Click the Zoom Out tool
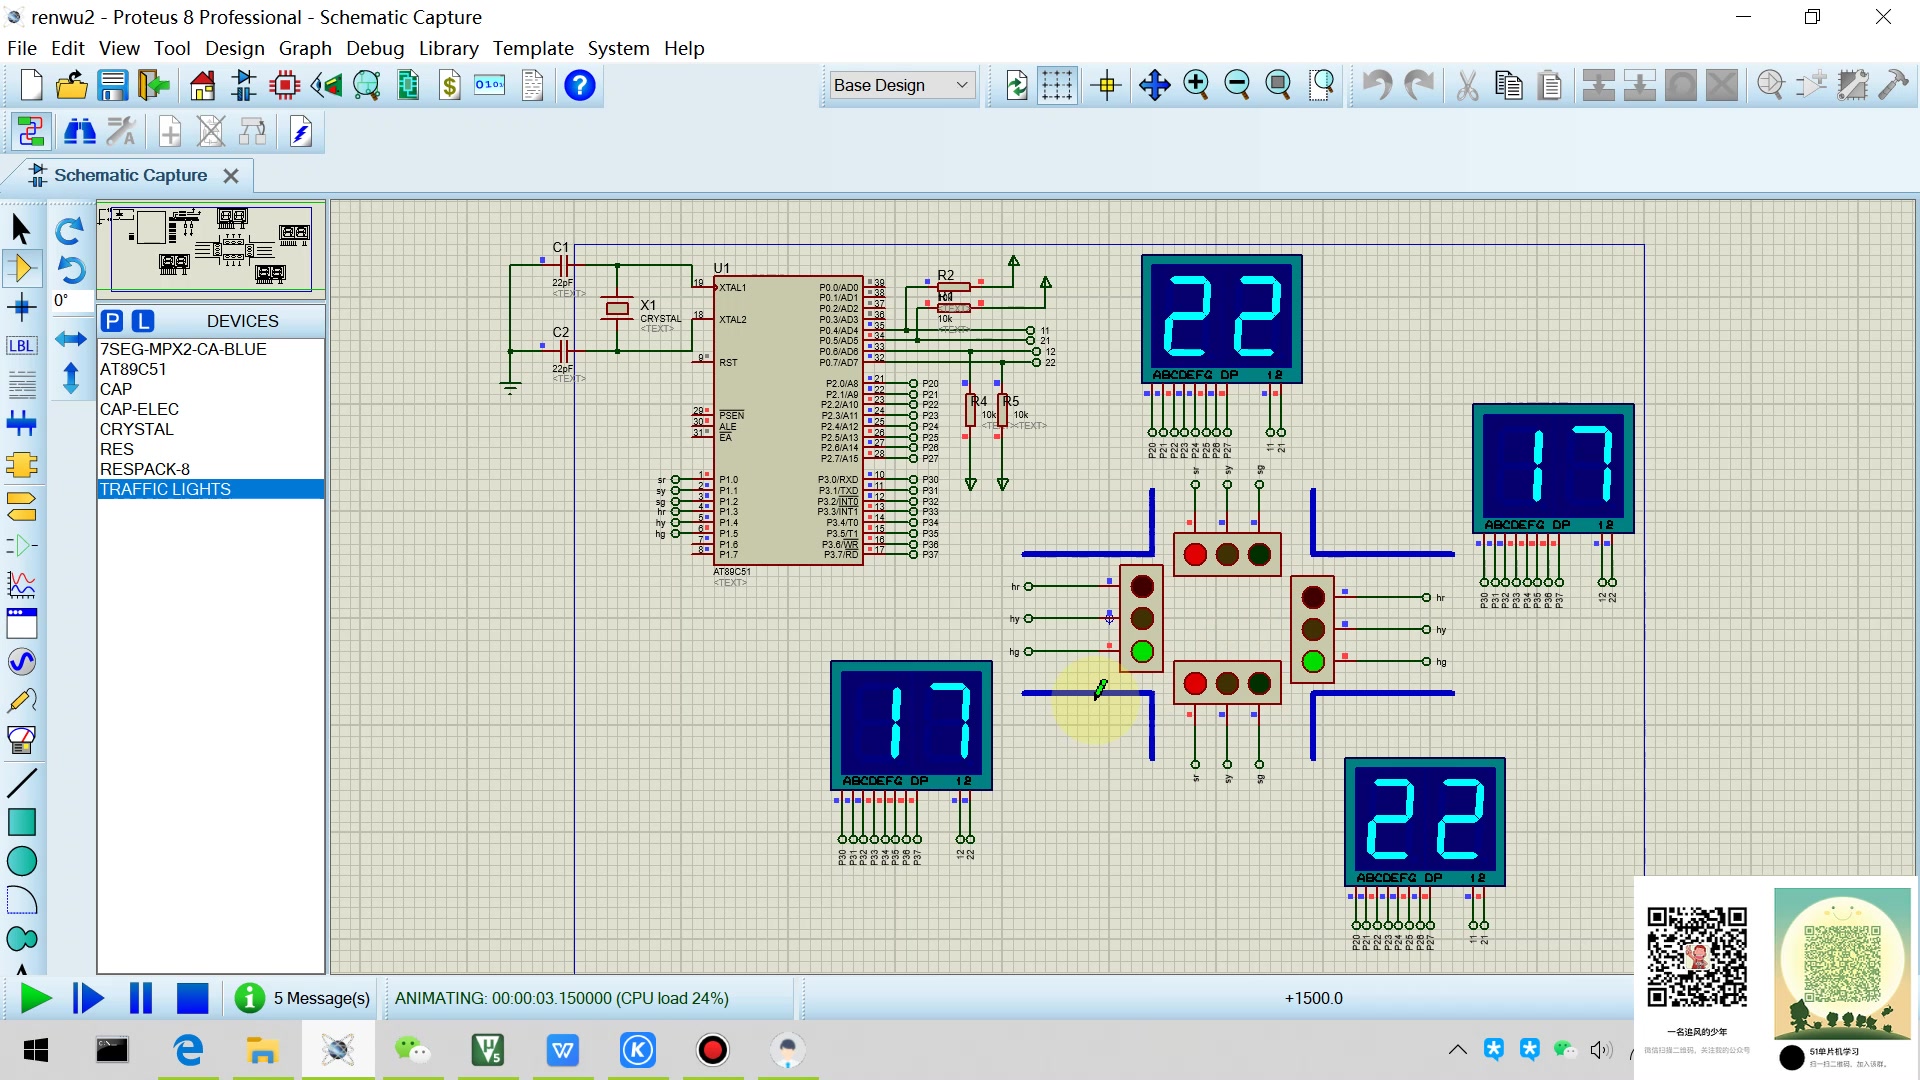Screen dimensions: 1920x1080 [x=1237, y=84]
